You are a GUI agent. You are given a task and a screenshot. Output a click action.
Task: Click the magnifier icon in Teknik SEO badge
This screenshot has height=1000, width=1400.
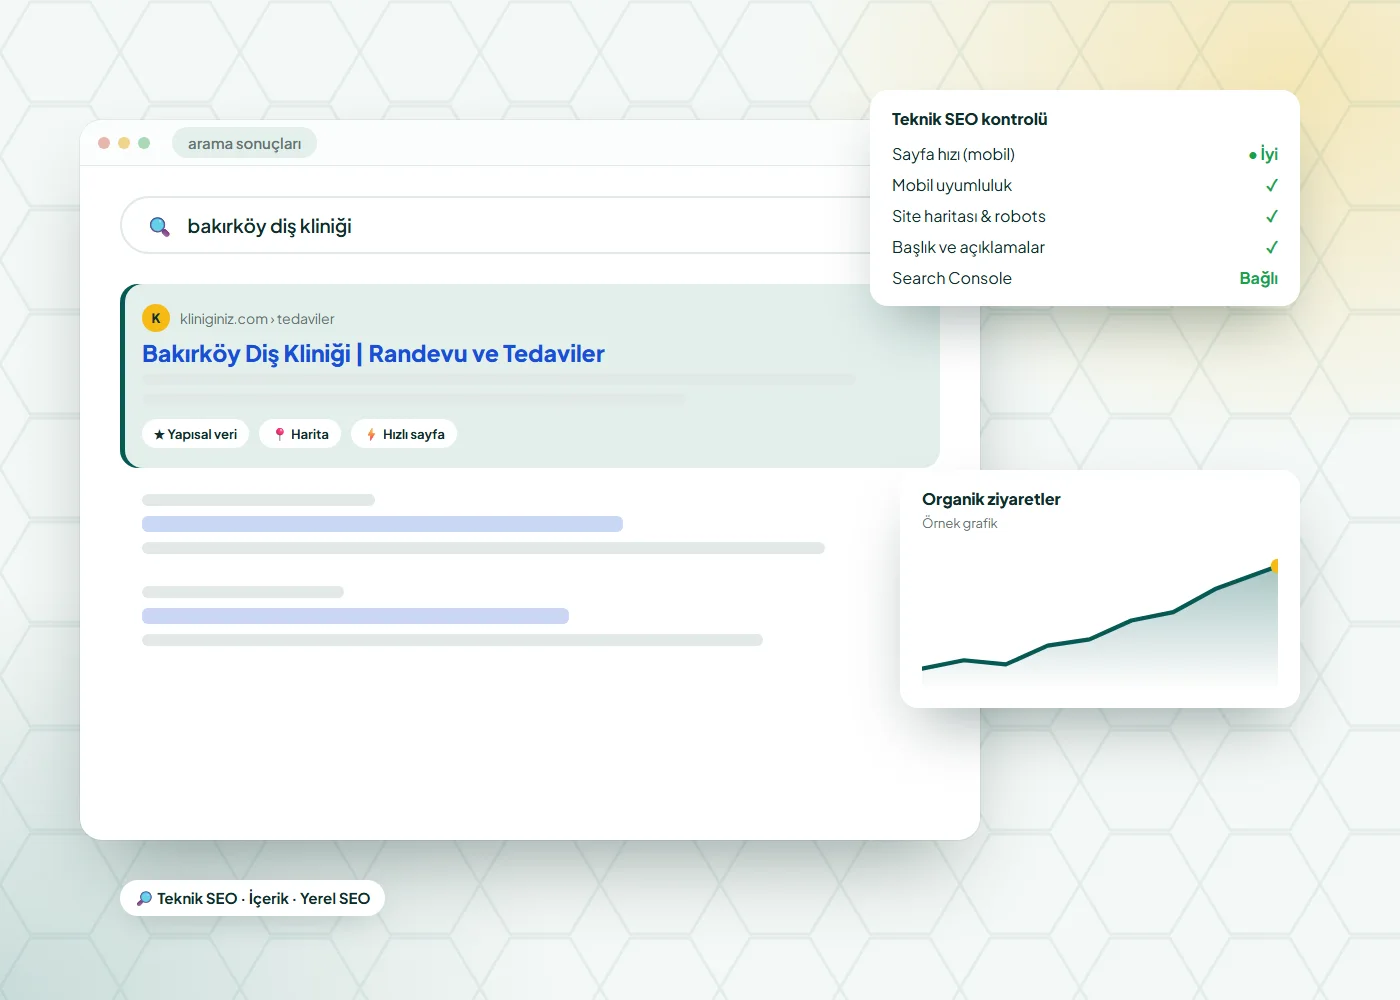[x=145, y=898]
